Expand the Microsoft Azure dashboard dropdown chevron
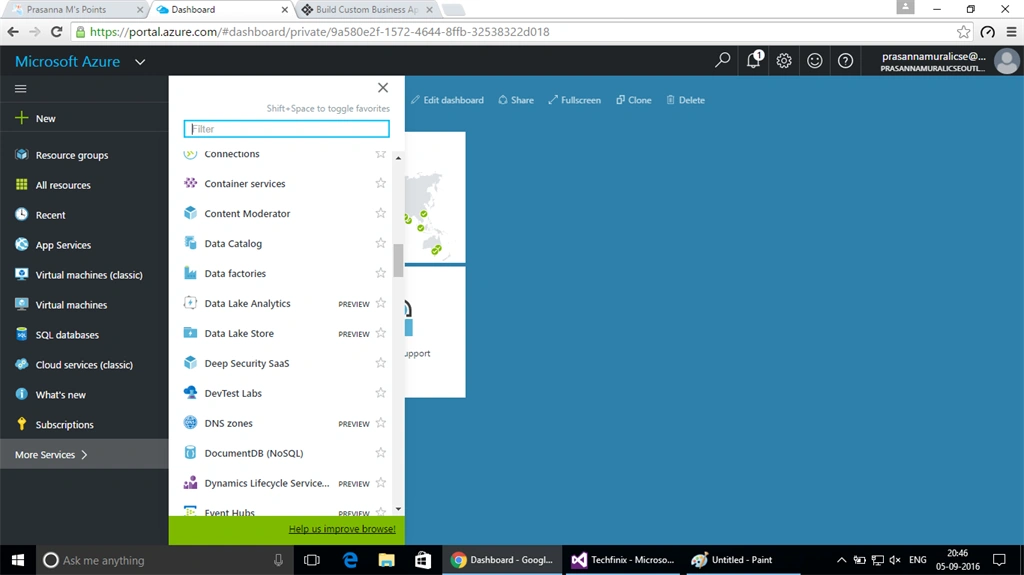Screen dimensions: 1024x575 coord(140,62)
